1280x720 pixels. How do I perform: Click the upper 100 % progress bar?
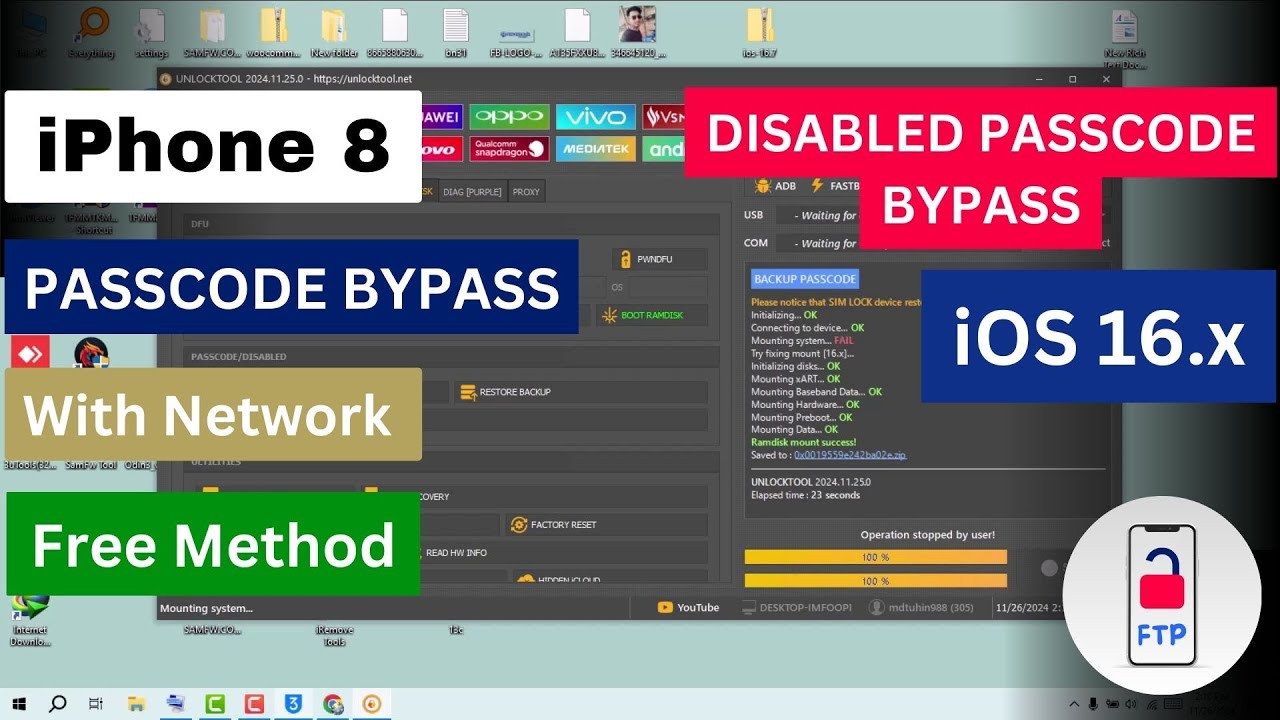876,557
